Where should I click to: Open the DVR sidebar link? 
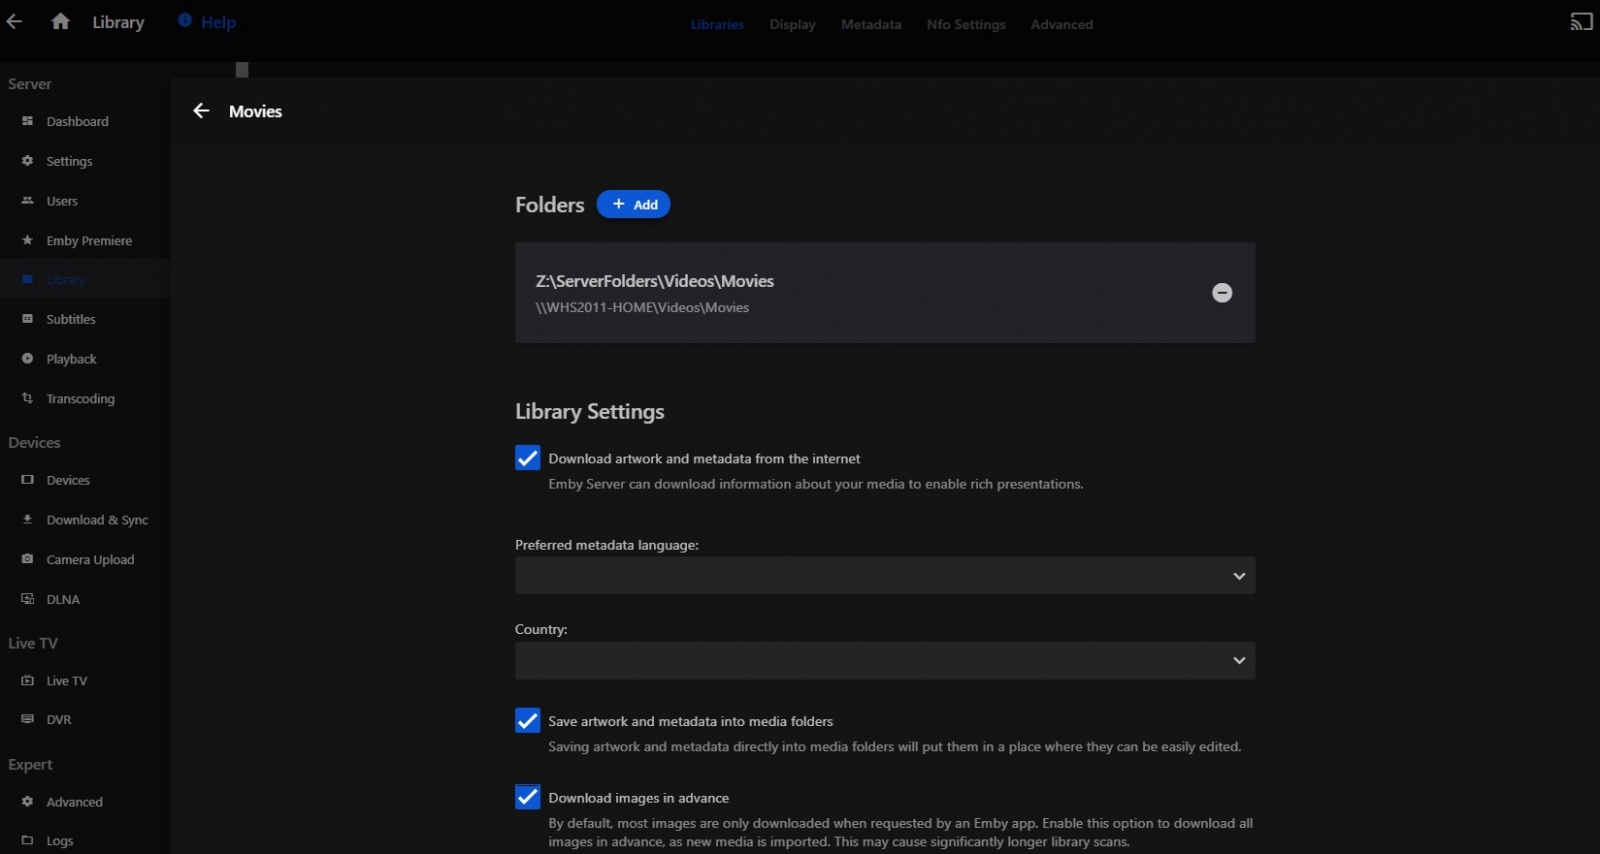(x=59, y=719)
